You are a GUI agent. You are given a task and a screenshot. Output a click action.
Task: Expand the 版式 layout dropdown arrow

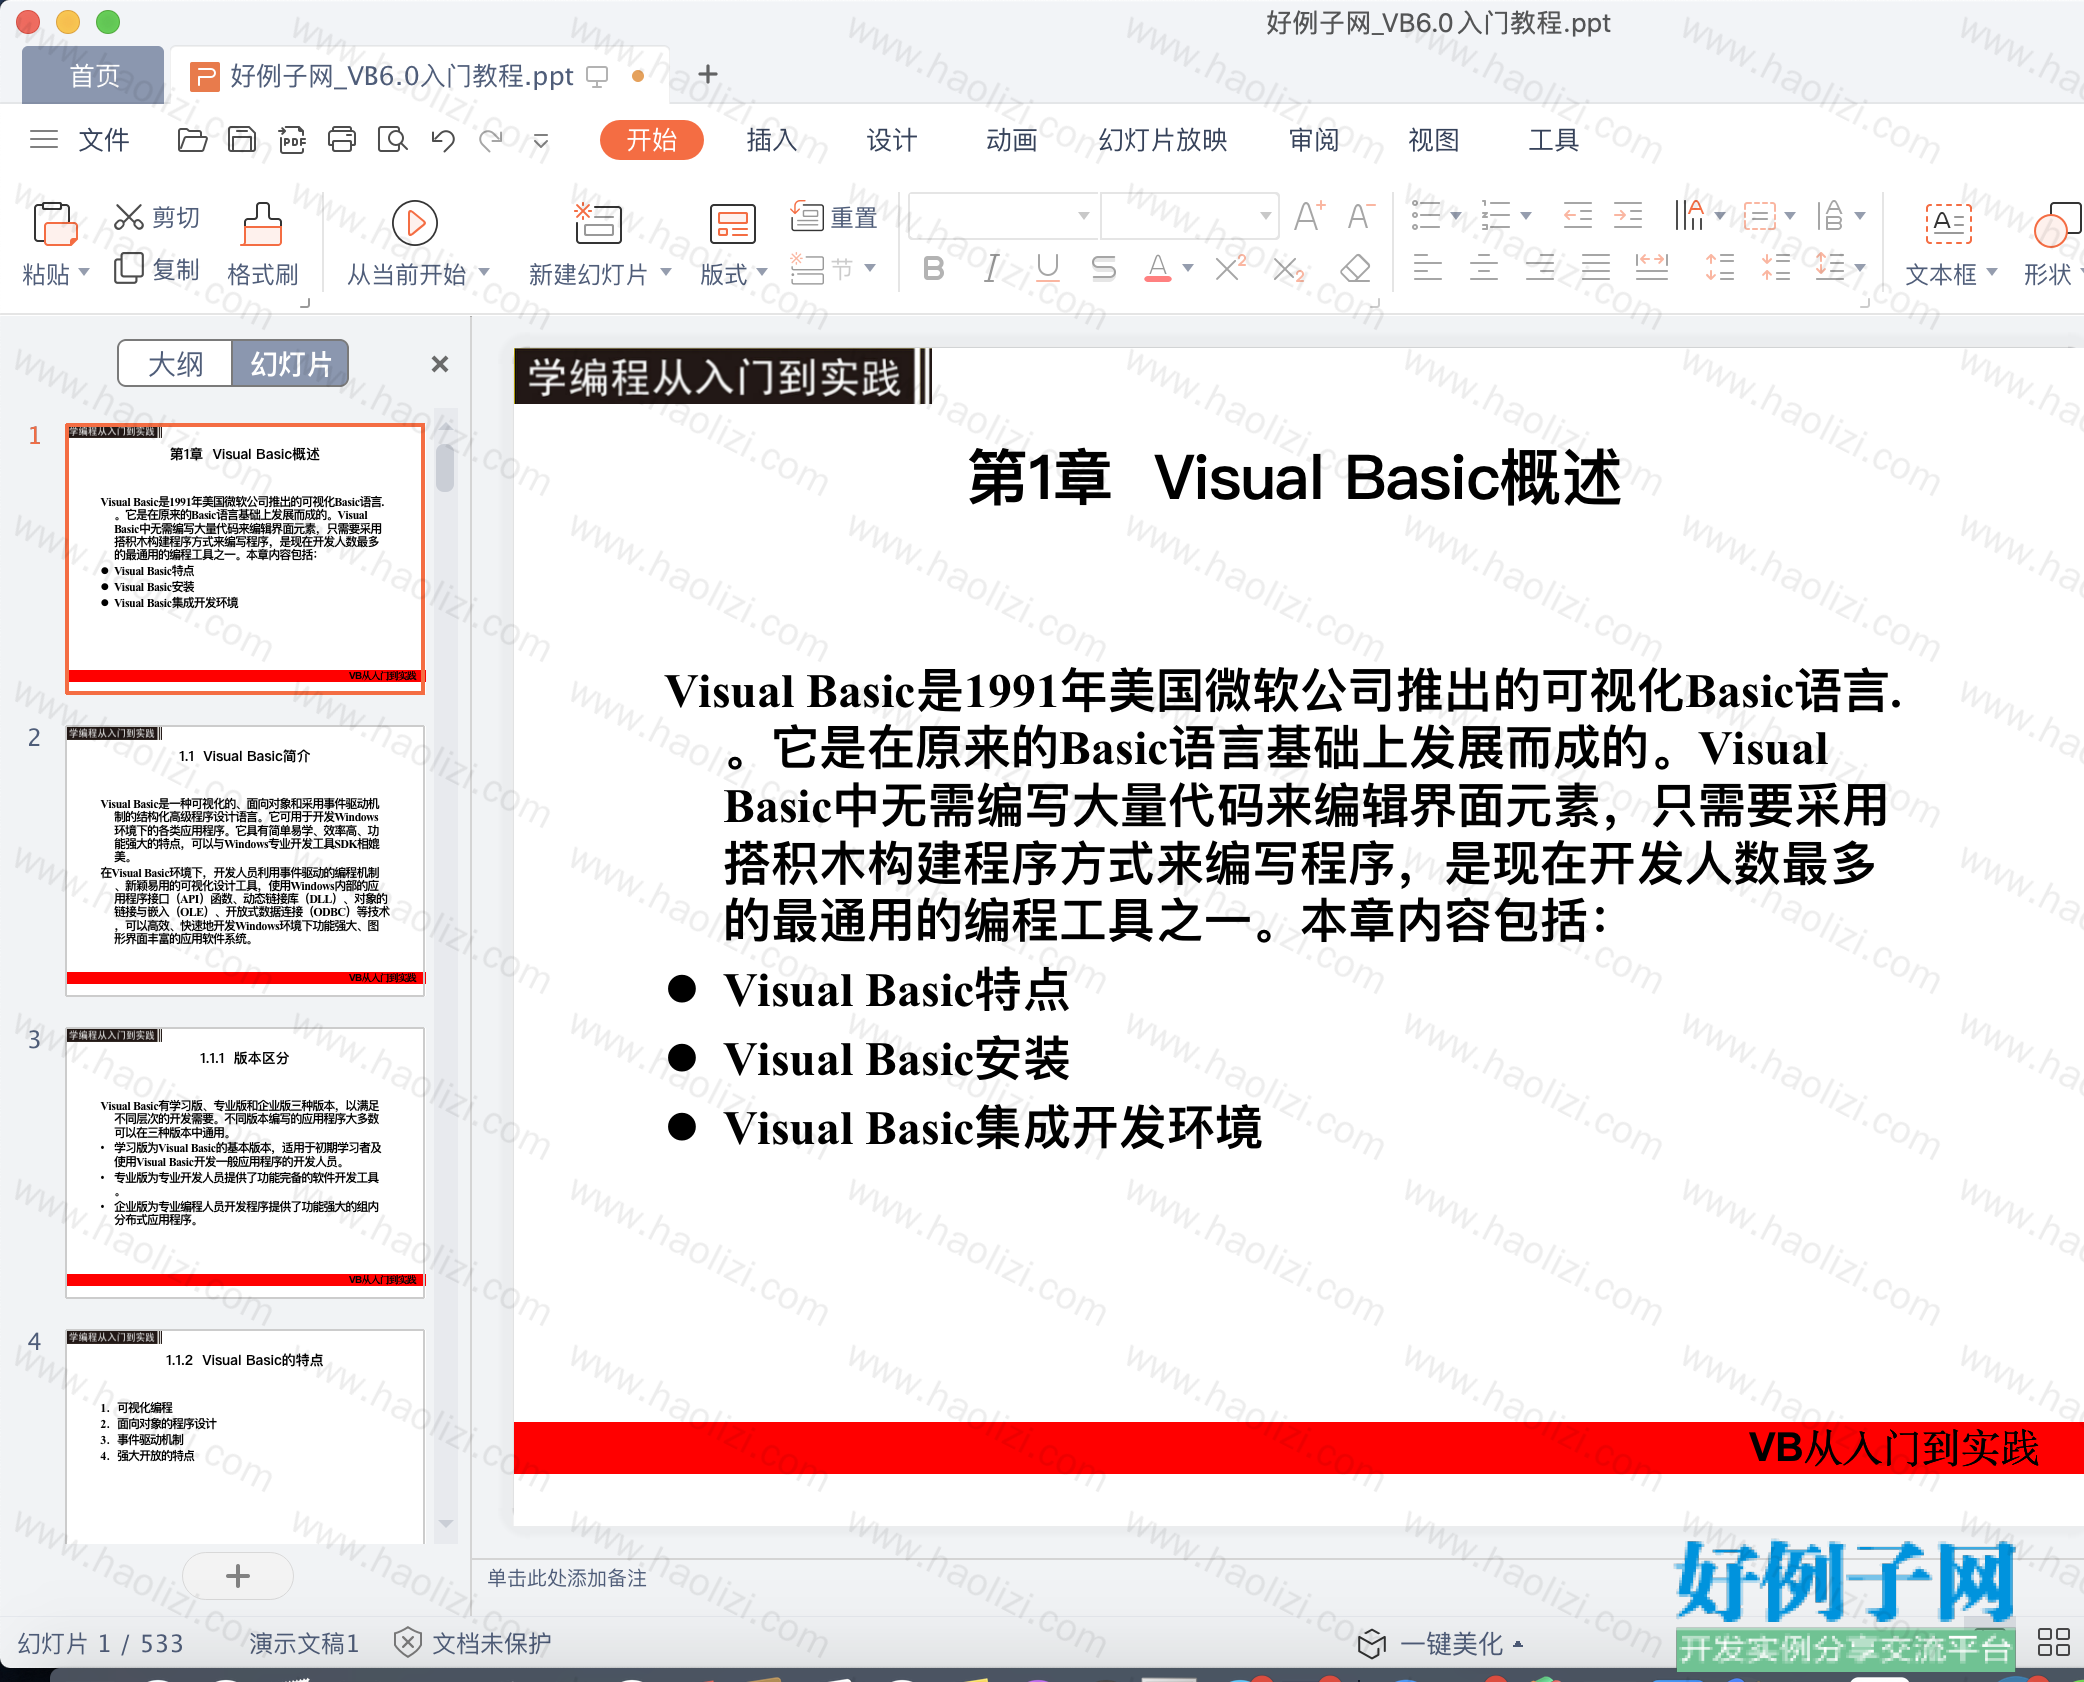pos(762,272)
